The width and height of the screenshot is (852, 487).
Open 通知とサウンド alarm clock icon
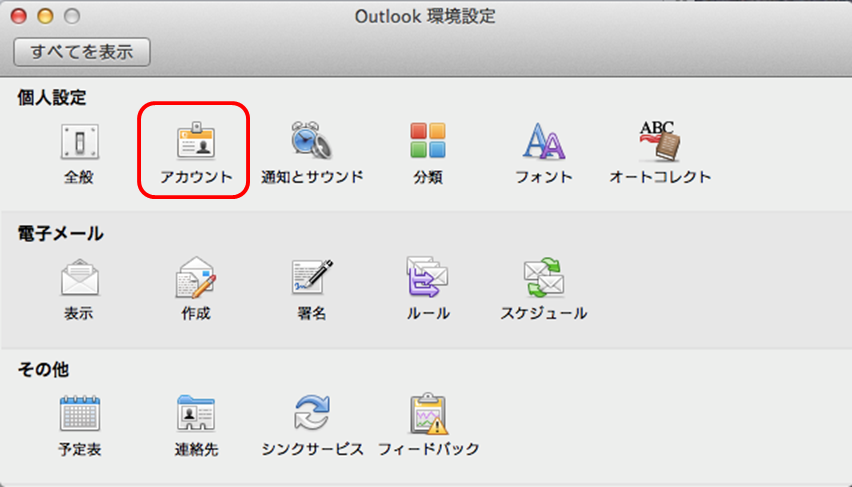point(311,143)
